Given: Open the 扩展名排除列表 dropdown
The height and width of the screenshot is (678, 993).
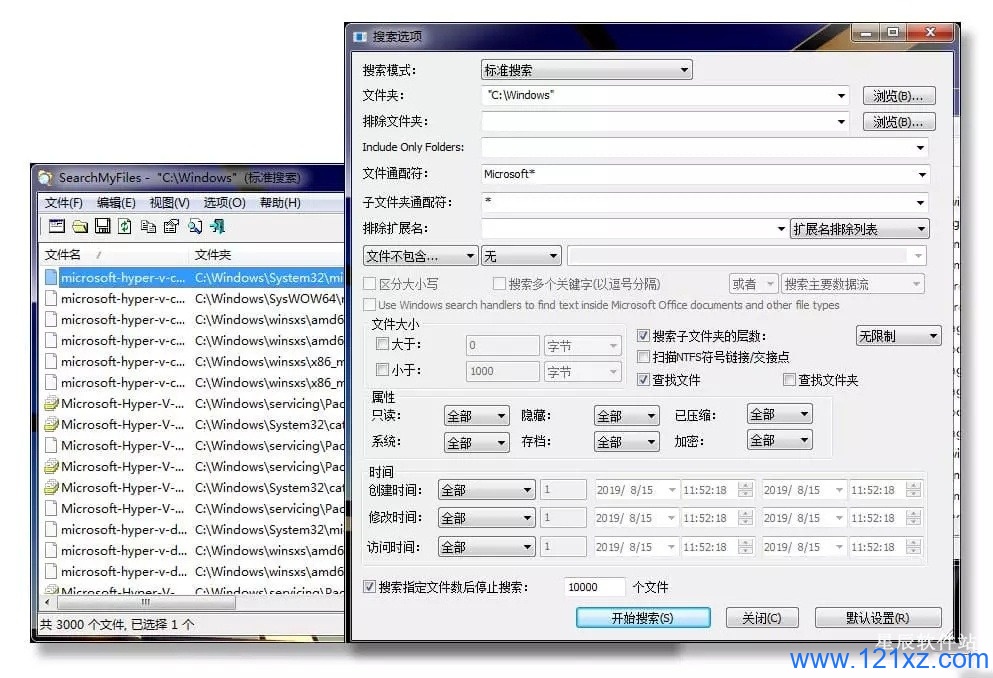Looking at the screenshot, I should (x=860, y=229).
